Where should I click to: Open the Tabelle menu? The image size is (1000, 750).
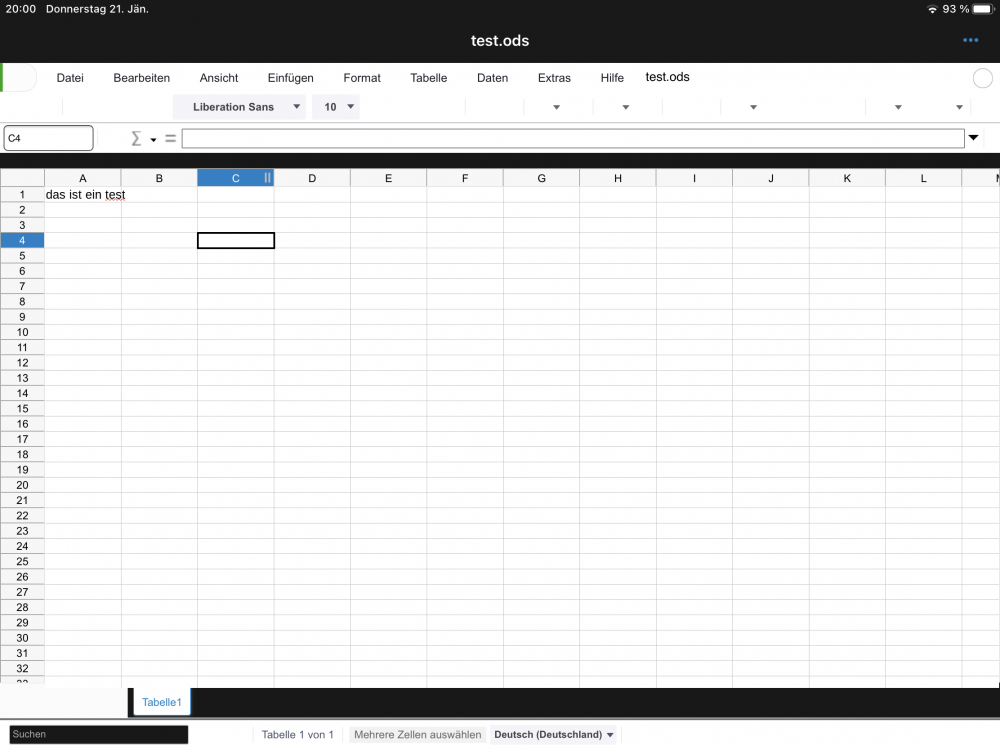point(429,78)
